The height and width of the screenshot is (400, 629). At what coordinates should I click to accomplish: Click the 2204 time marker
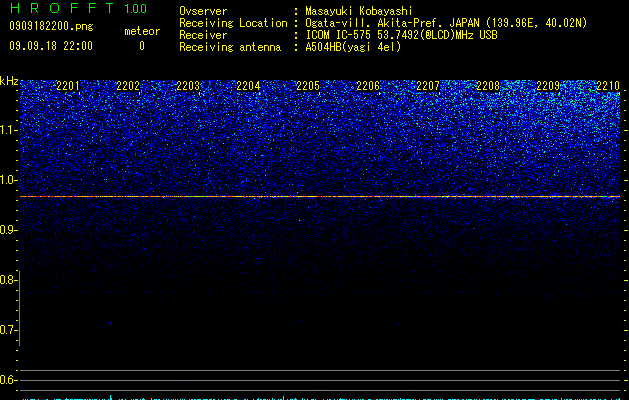248,85
